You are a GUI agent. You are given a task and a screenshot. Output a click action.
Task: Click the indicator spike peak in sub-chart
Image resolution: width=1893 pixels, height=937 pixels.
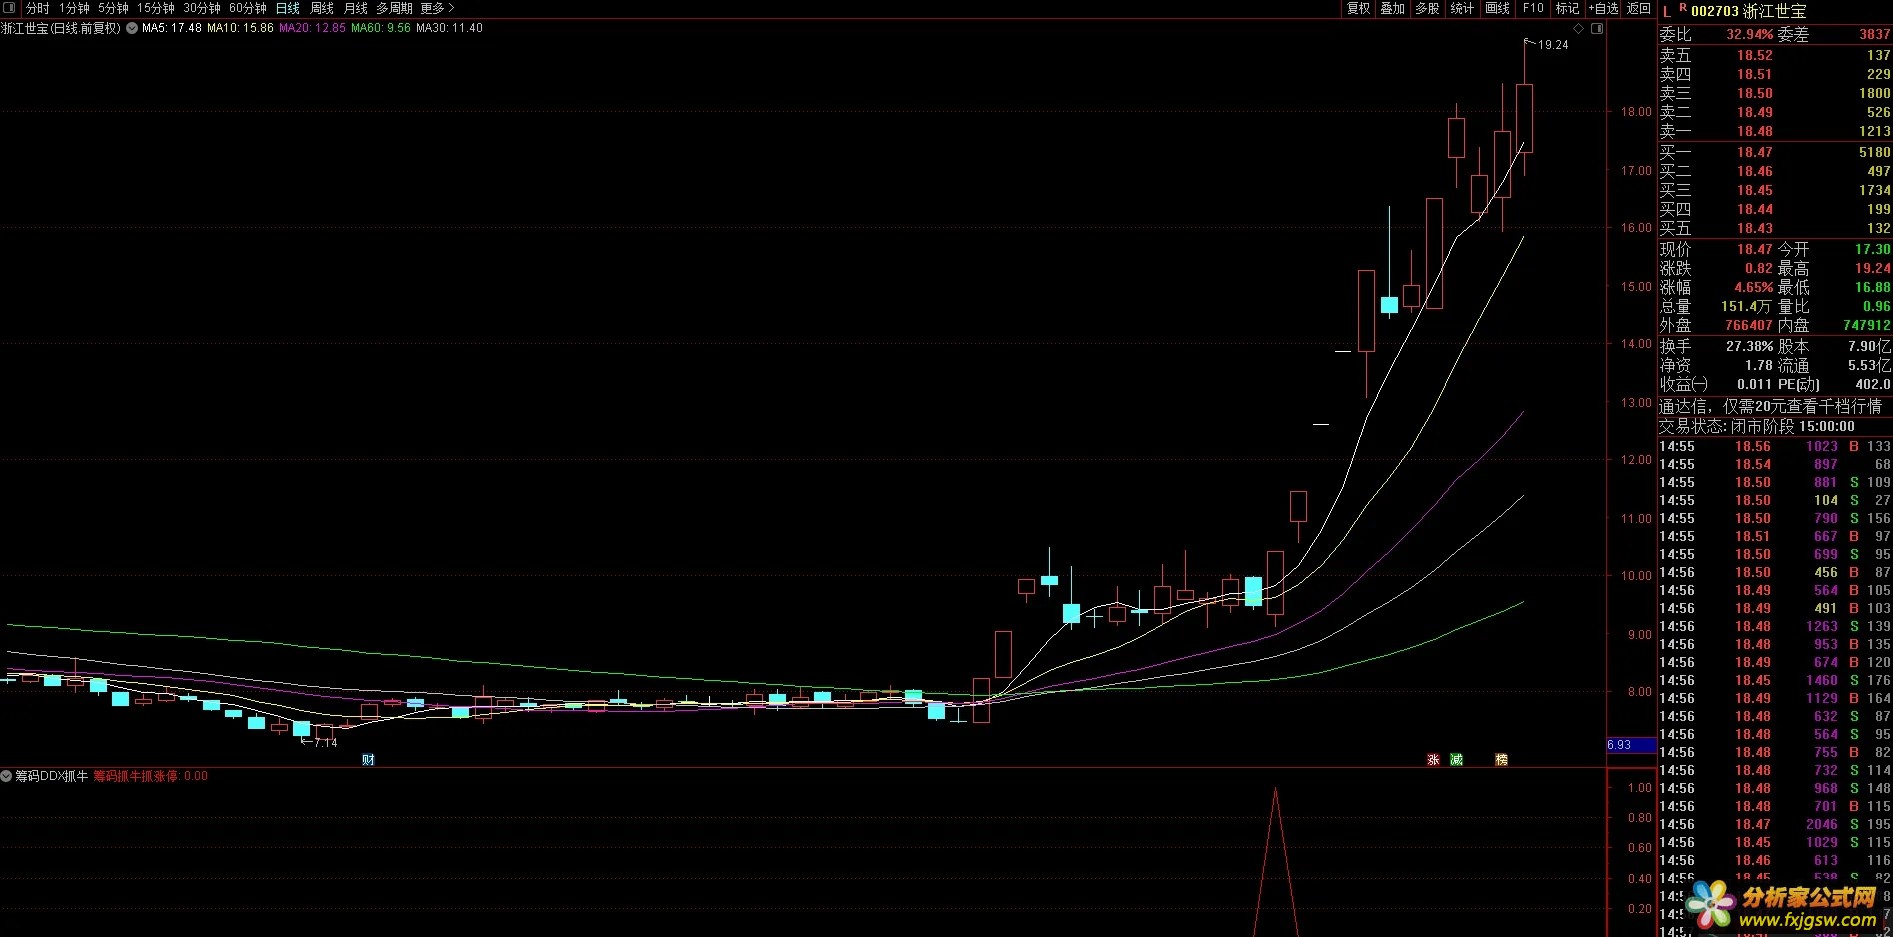tap(1275, 790)
